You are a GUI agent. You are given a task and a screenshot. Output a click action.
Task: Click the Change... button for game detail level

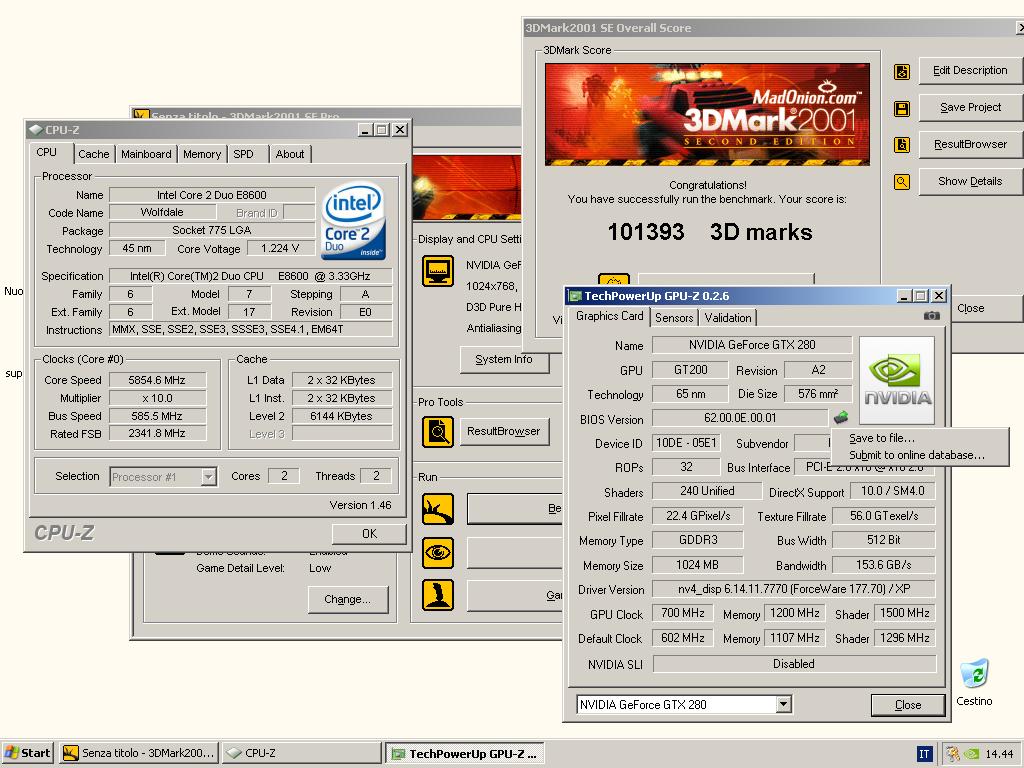[347, 600]
